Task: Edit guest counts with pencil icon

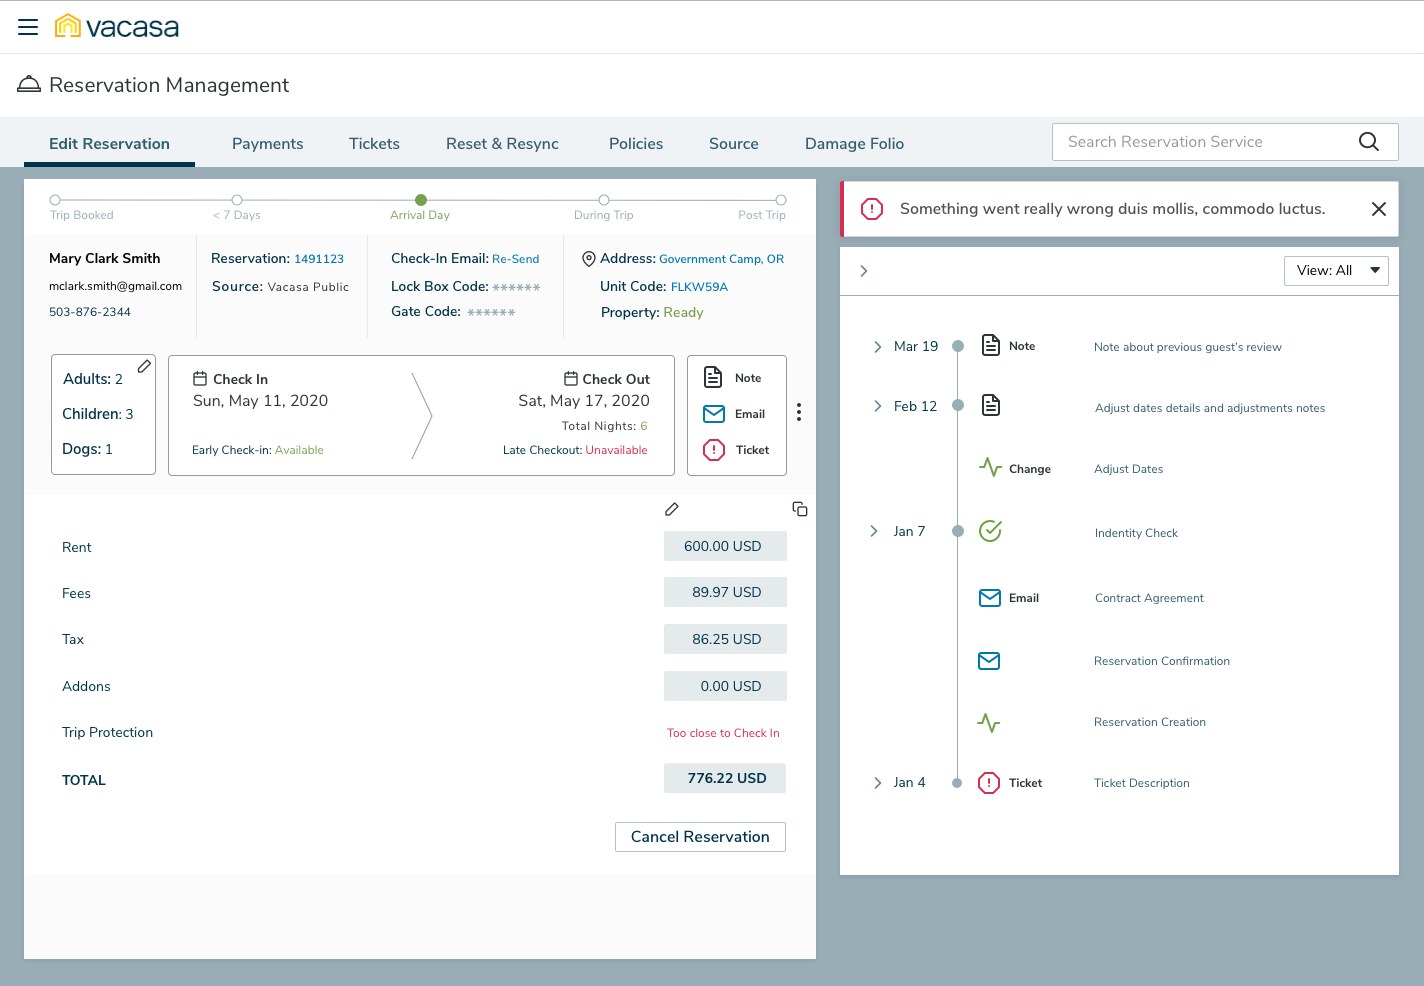Action: [x=145, y=366]
